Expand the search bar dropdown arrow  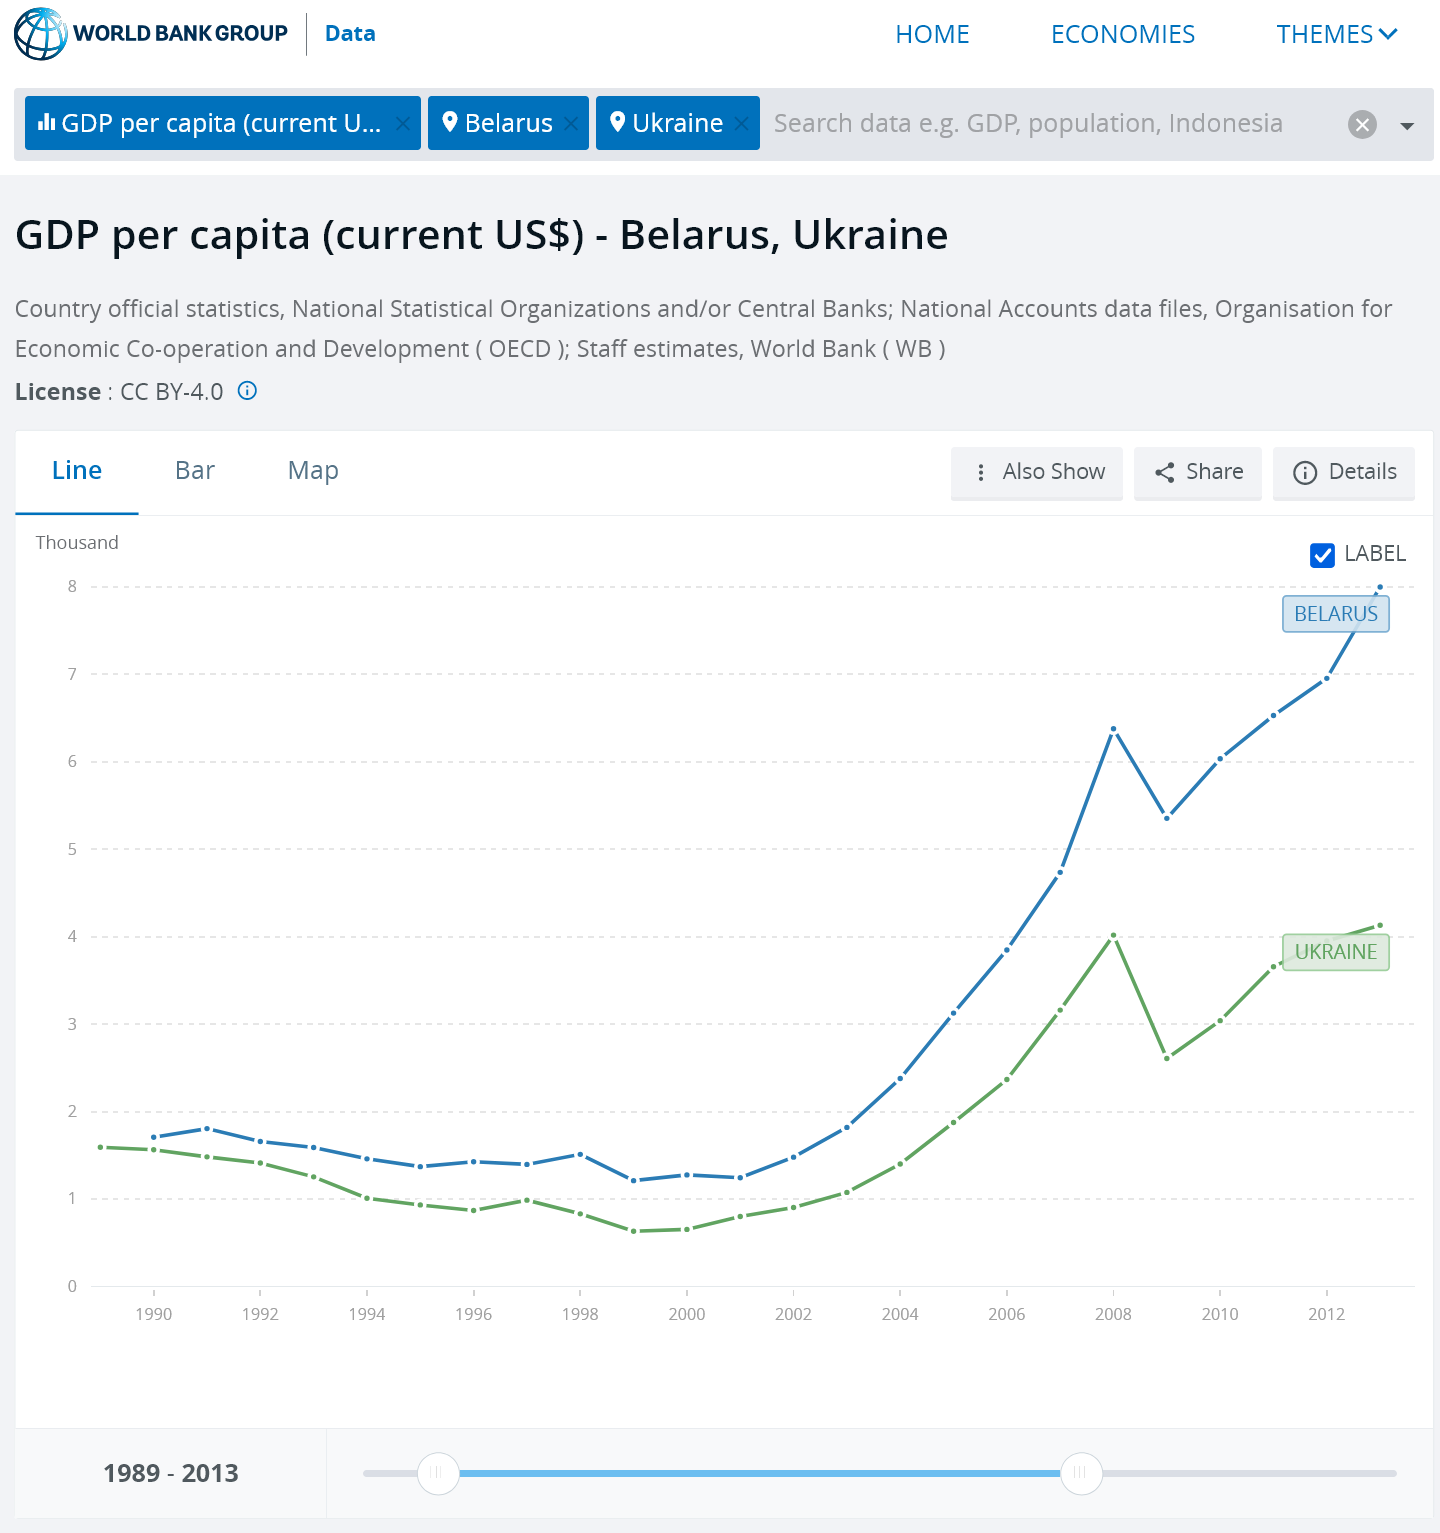tap(1407, 126)
